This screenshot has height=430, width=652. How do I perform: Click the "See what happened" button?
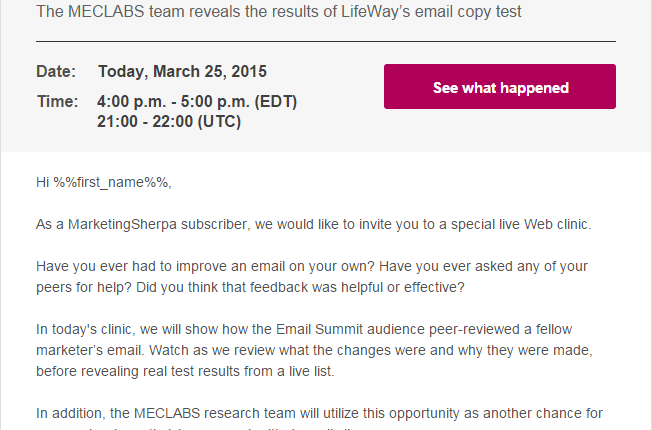click(500, 87)
